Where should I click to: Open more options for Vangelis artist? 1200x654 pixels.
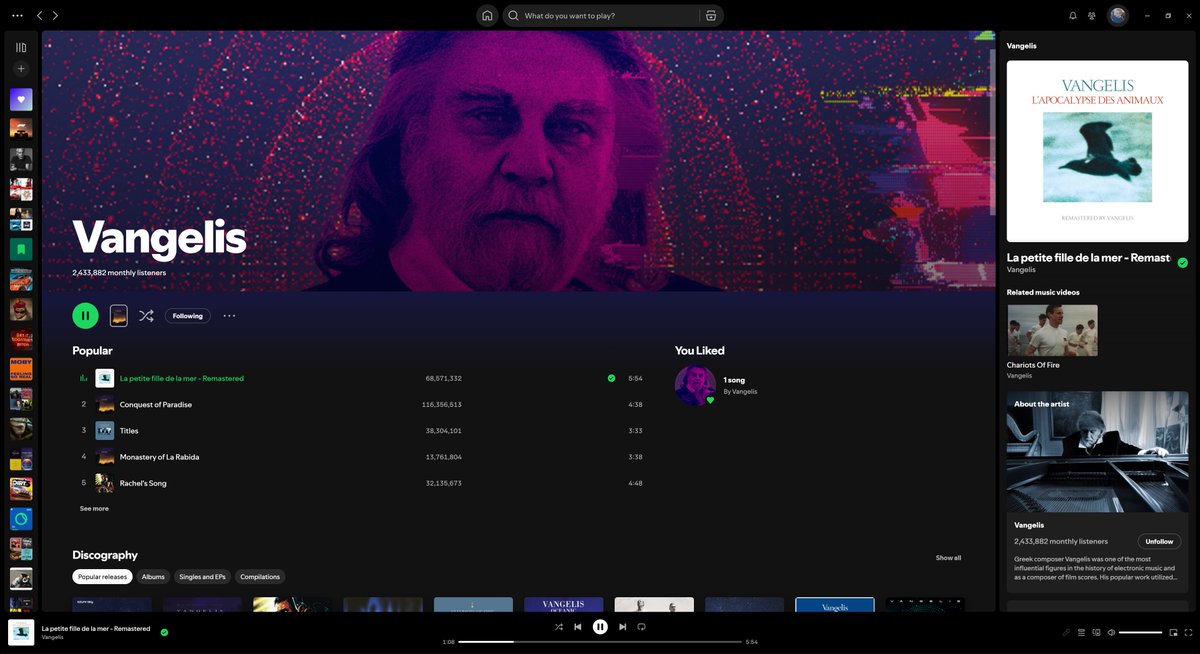point(229,316)
